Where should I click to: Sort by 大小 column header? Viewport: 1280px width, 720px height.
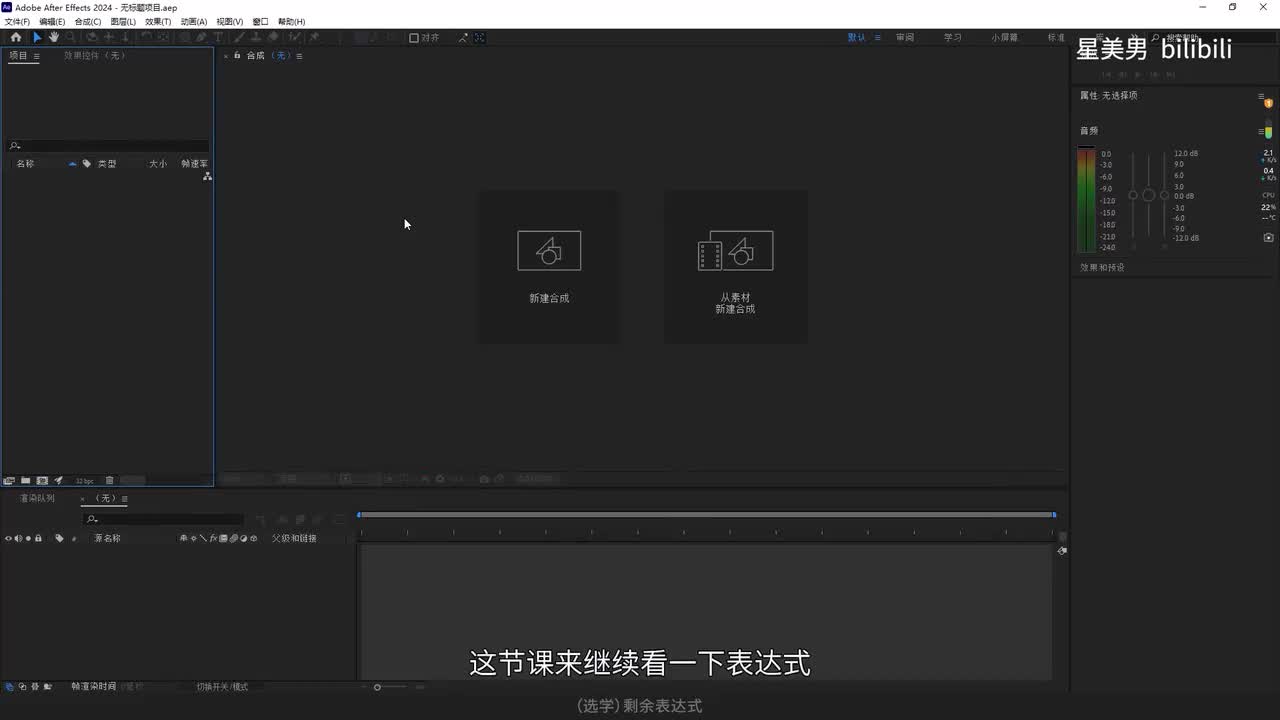click(x=158, y=163)
